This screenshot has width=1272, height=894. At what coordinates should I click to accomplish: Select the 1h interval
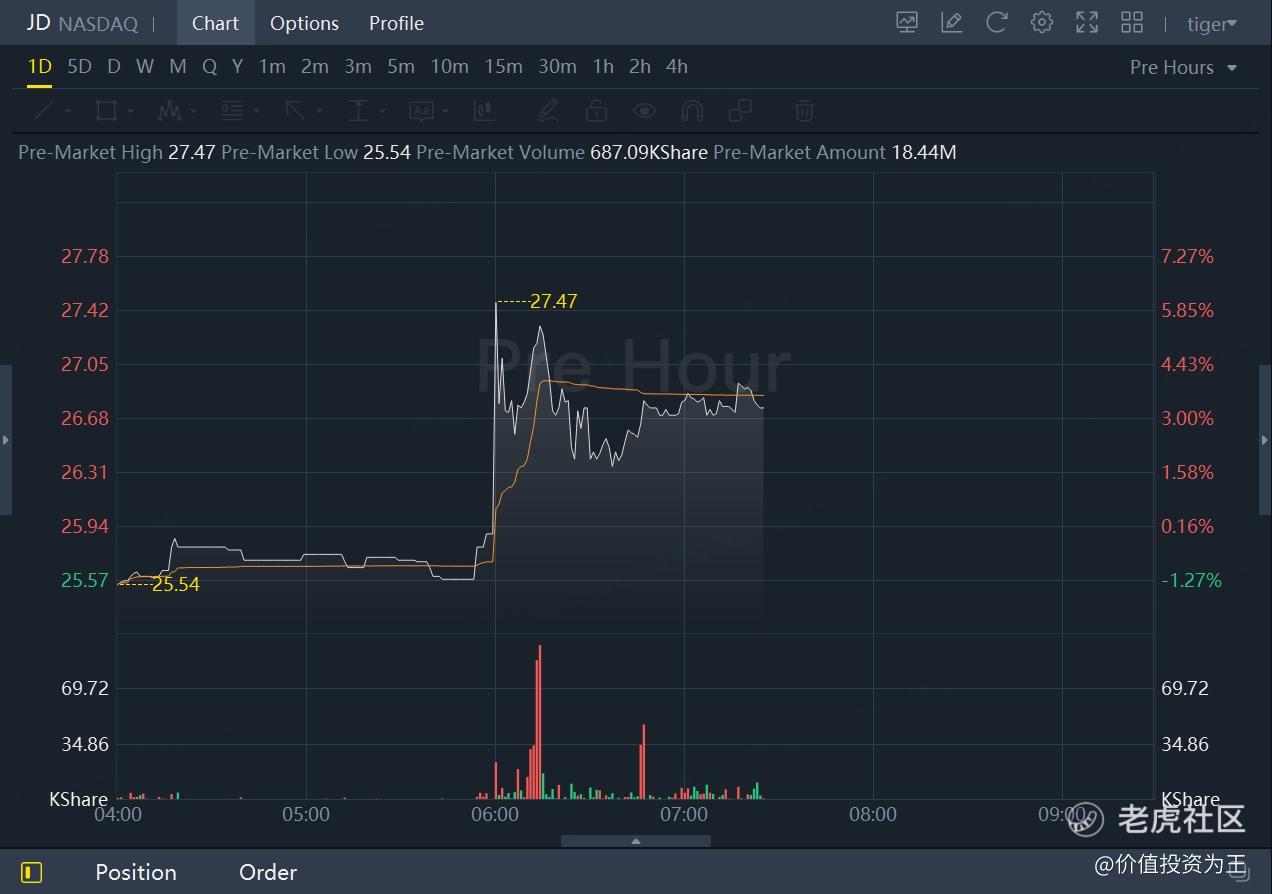(603, 66)
